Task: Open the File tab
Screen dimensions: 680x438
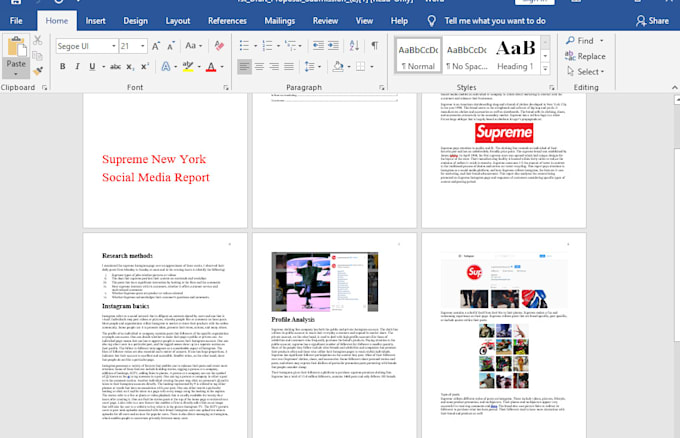Action: click(x=16, y=21)
